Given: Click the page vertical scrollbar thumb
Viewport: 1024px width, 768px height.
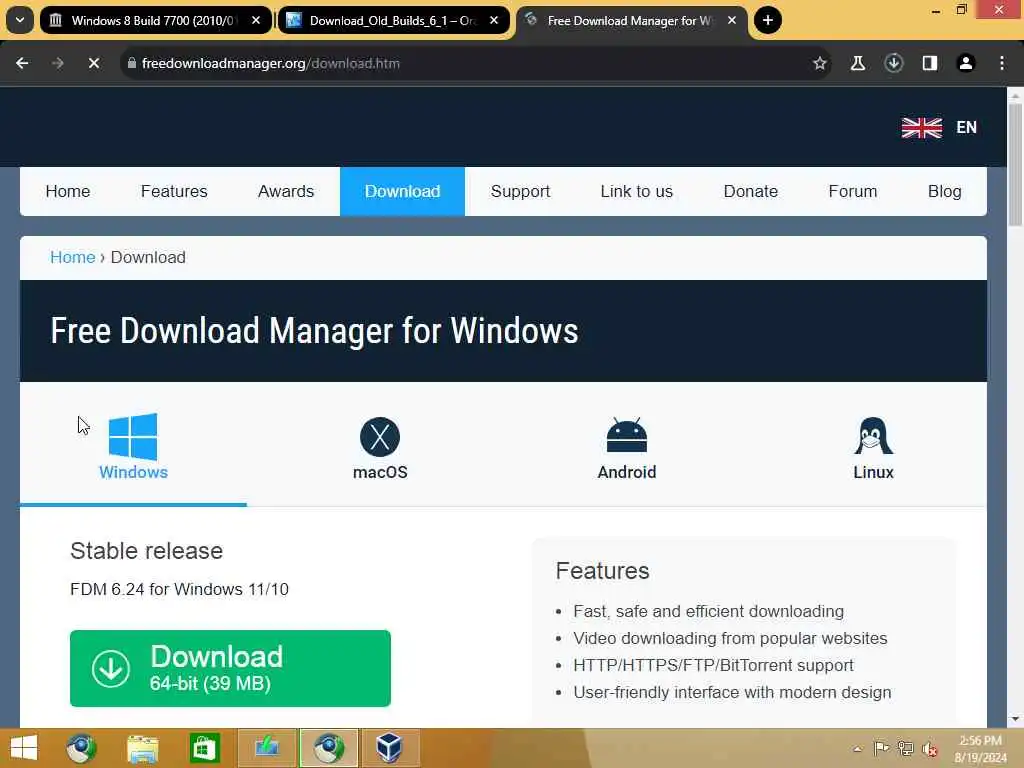Looking at the screenshot, I should click(x=1015, y=163).
